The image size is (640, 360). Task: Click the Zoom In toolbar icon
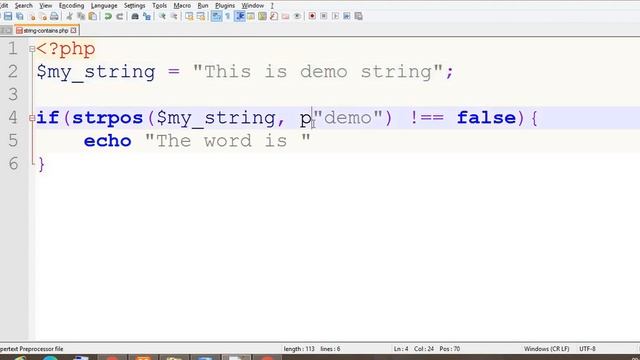coord(162,16)
